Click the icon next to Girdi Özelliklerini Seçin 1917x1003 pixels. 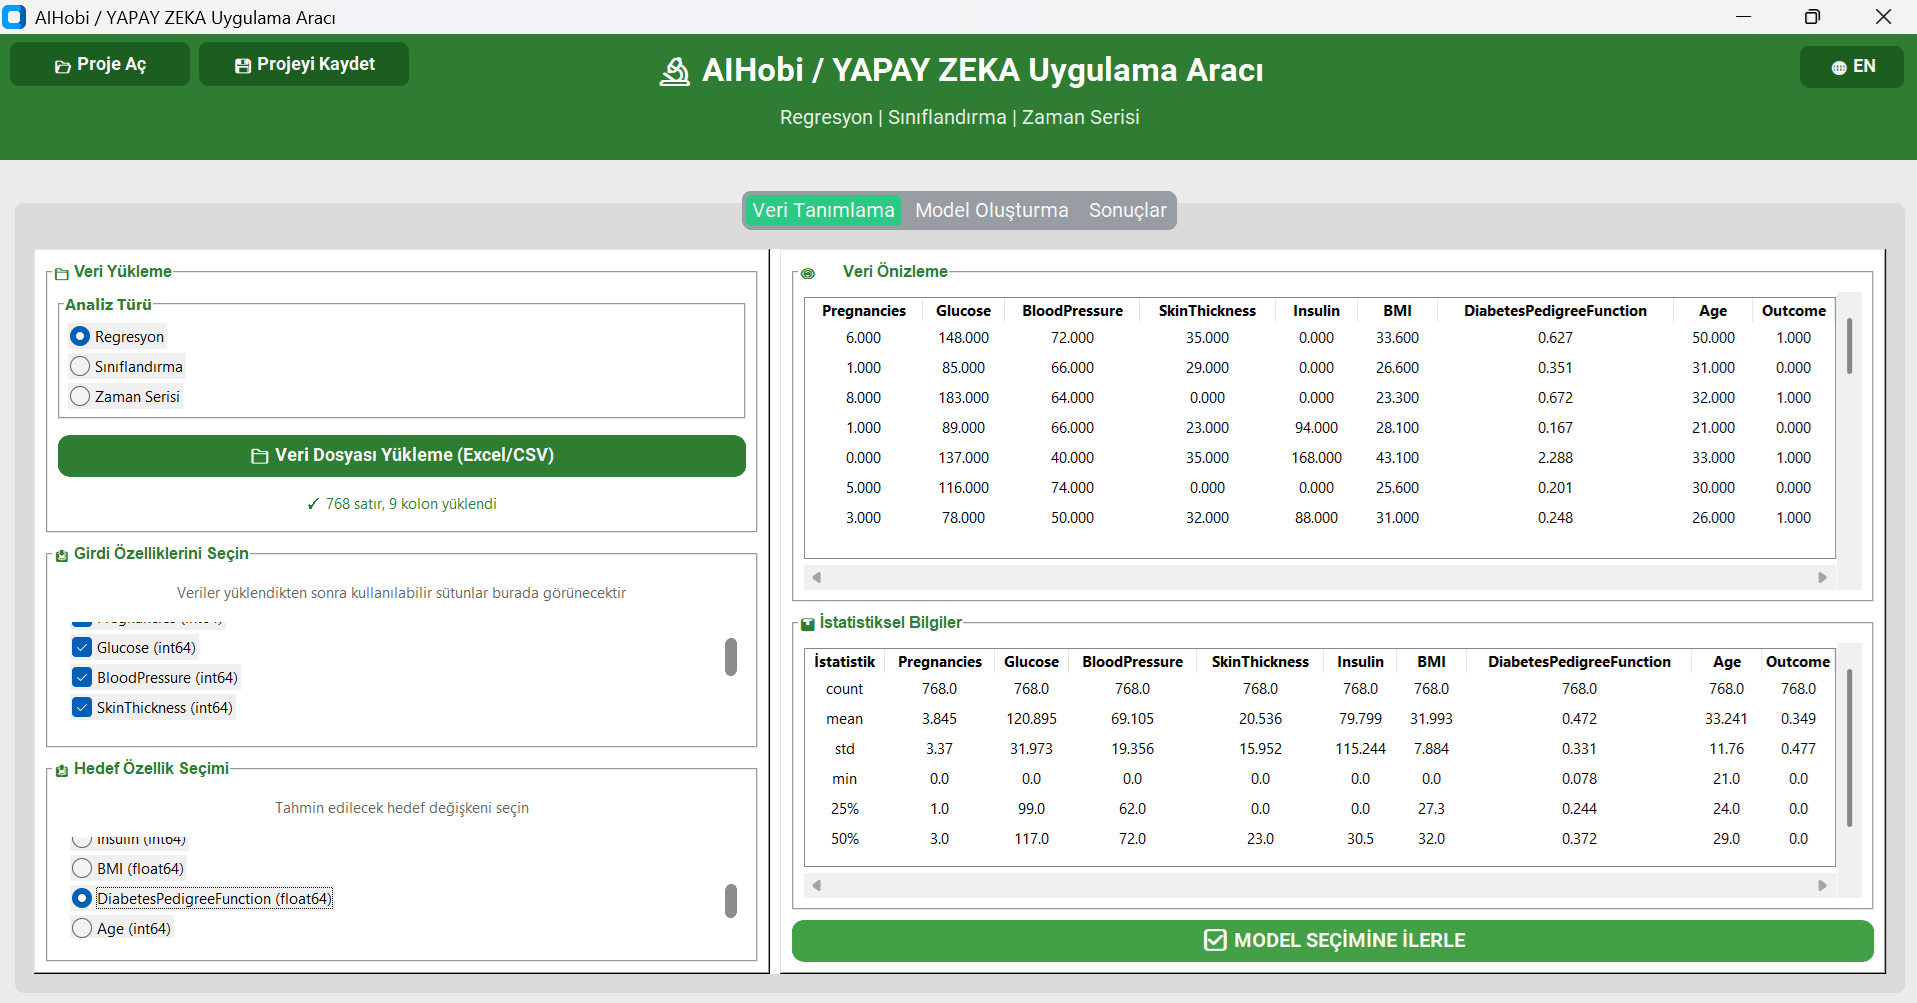[x=61, y=555]
